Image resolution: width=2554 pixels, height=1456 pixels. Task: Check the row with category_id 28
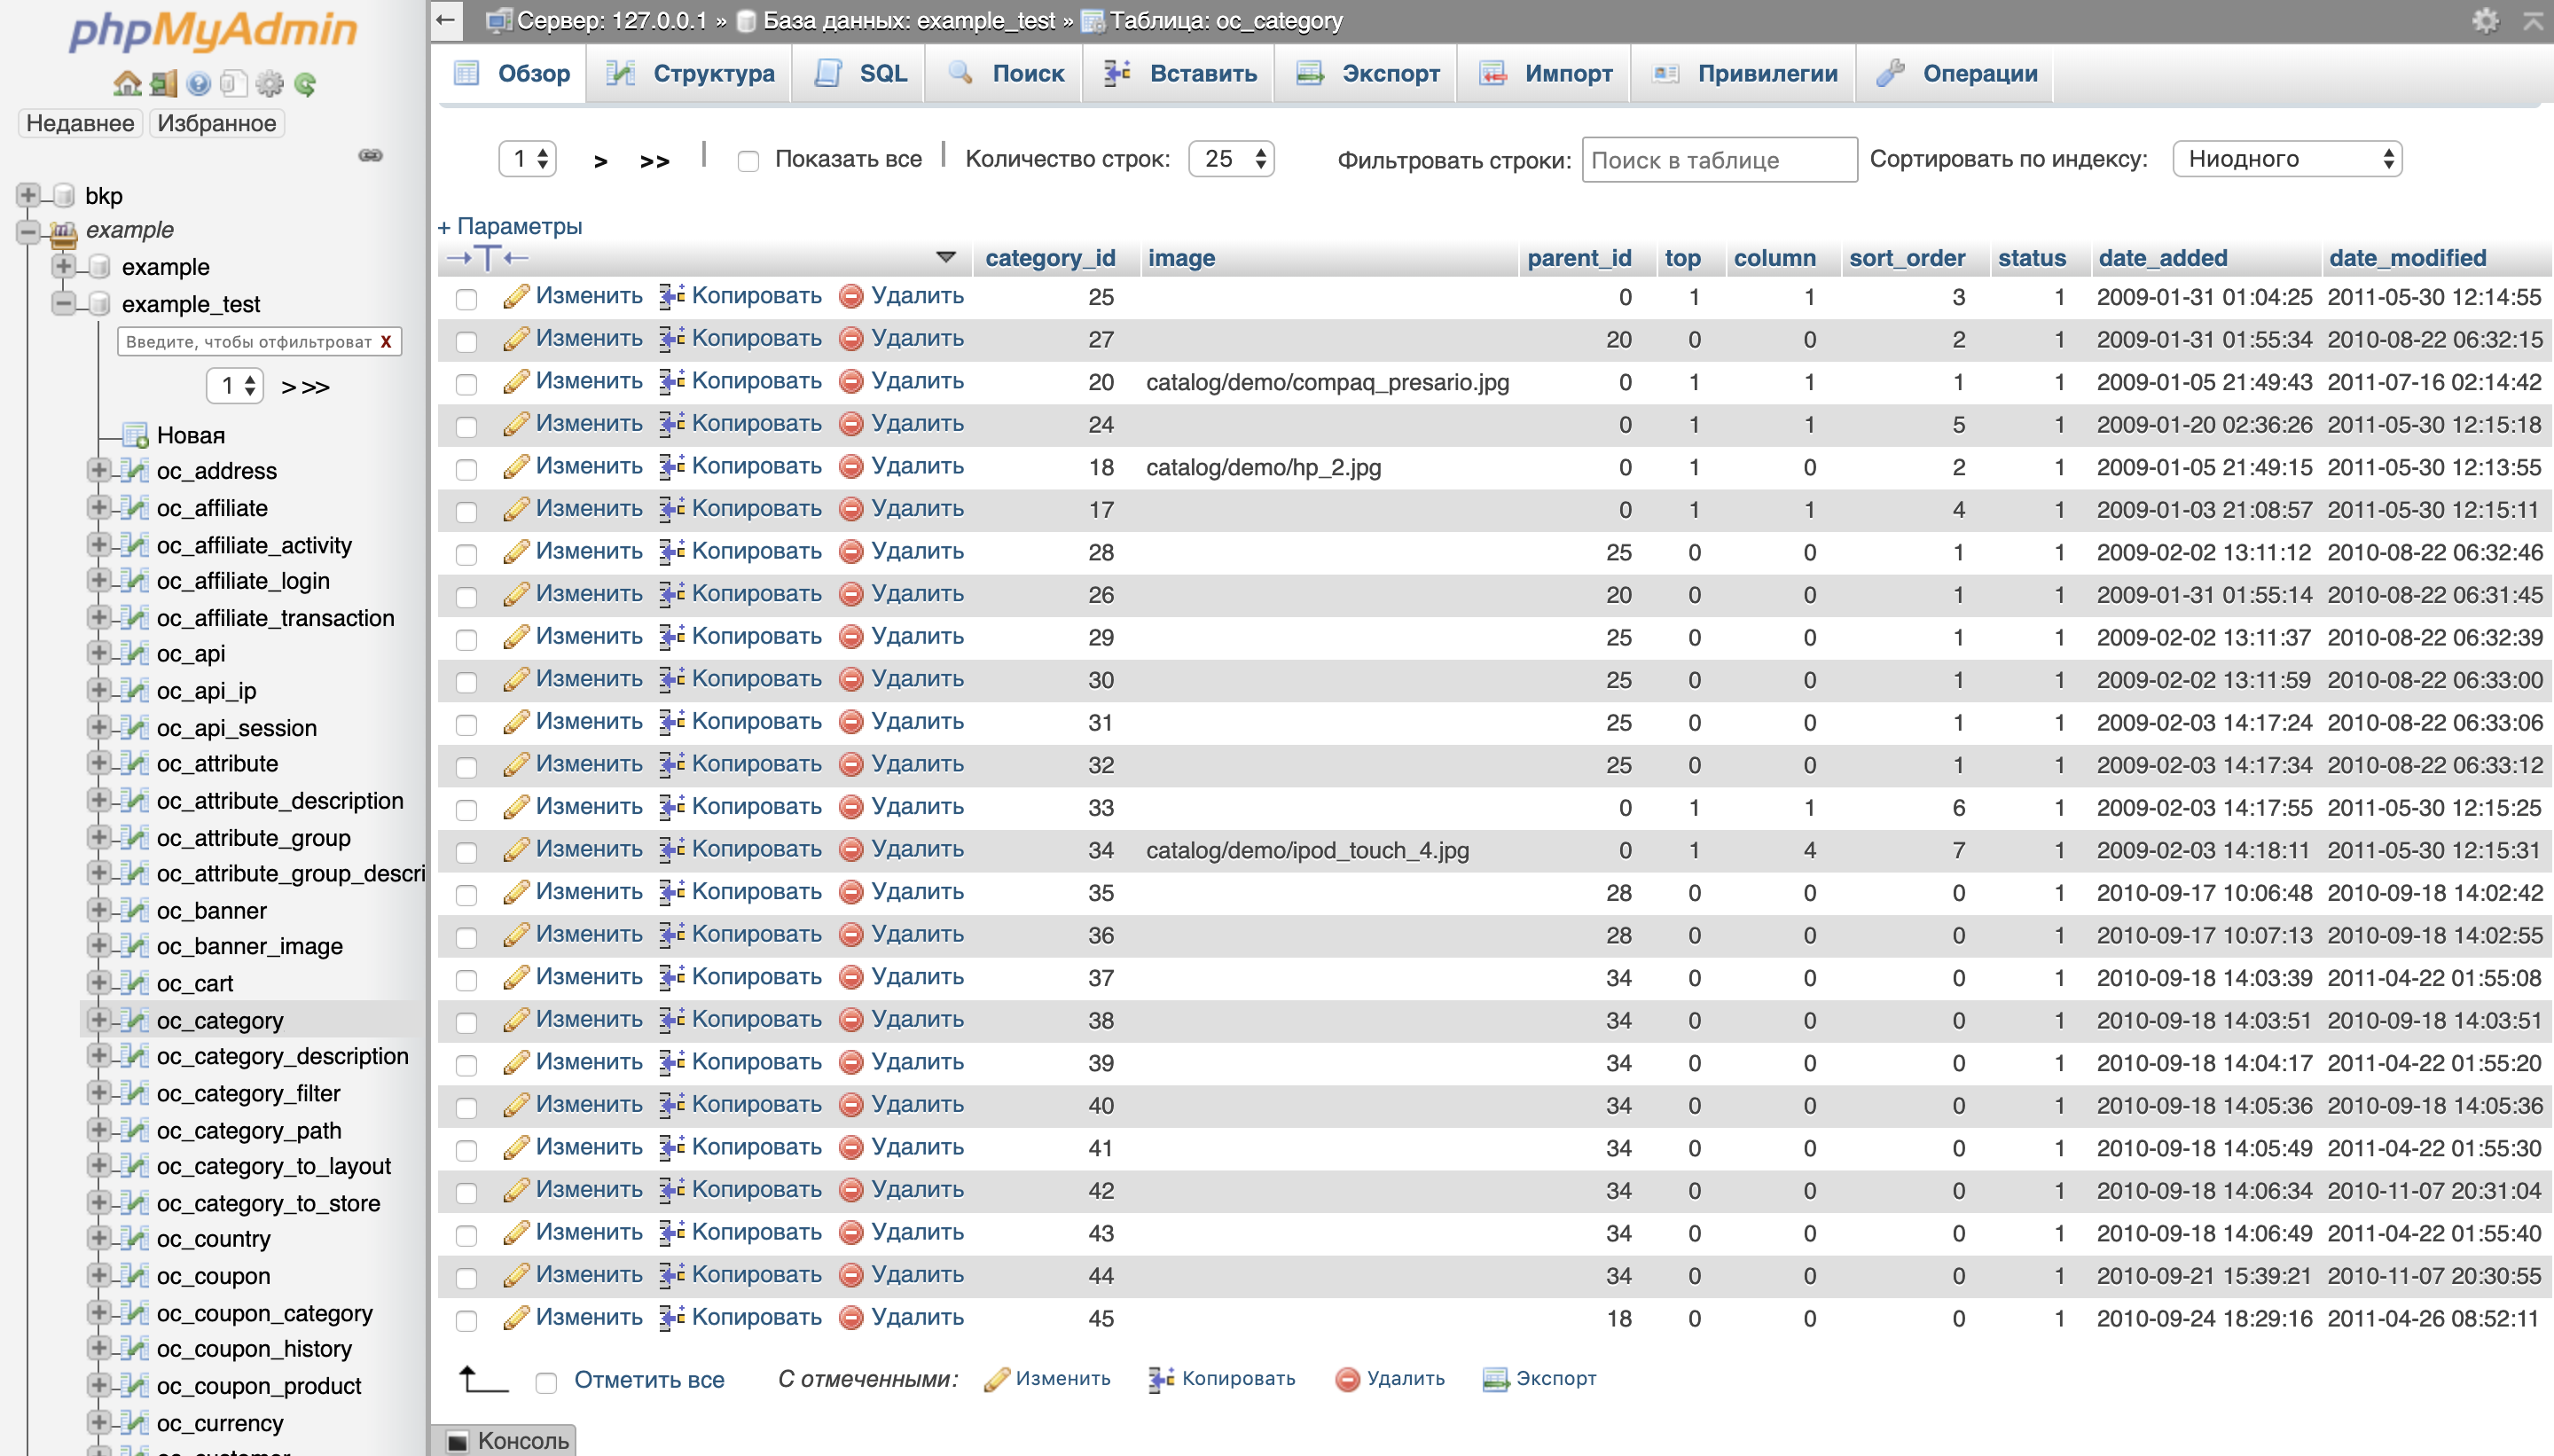click(466, 554)
